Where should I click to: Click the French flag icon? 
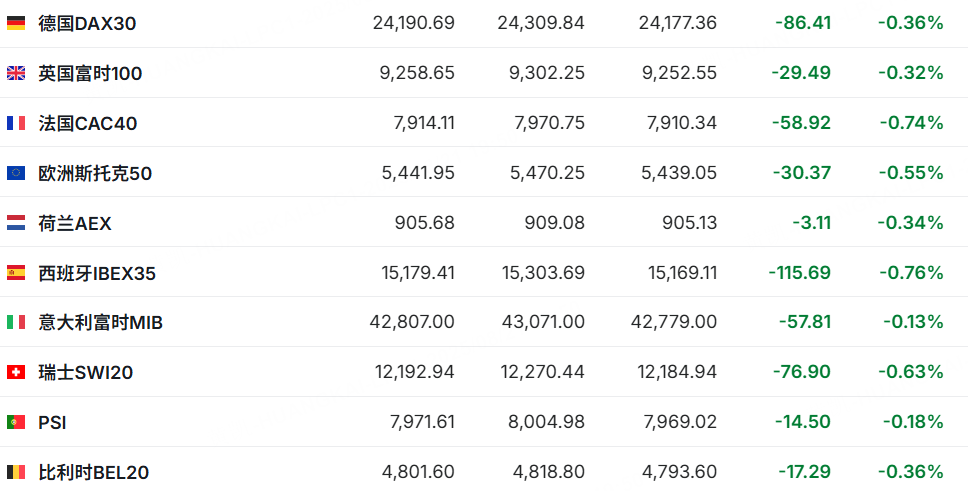(x=16, y=124)
